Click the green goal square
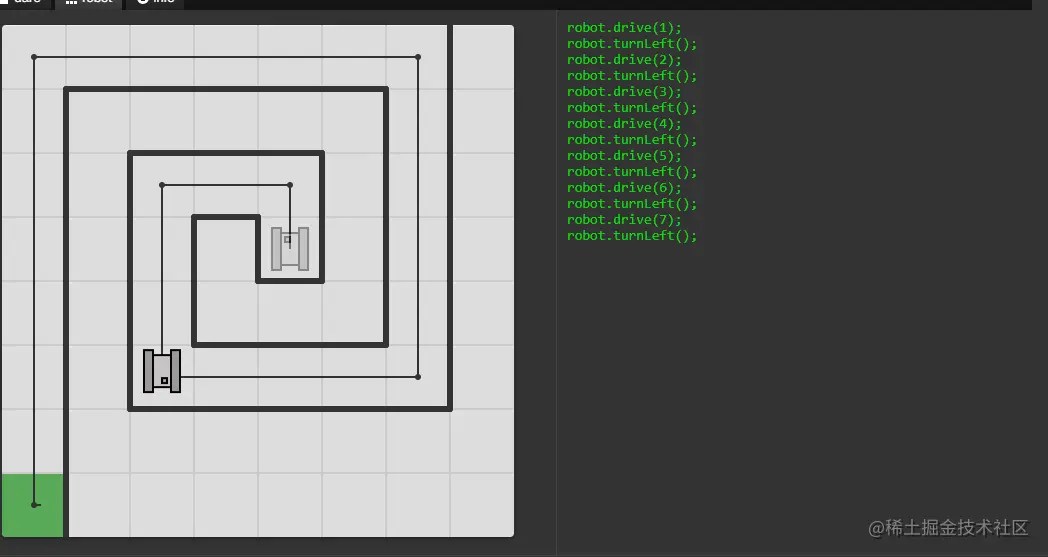 [x=33, y=506]
